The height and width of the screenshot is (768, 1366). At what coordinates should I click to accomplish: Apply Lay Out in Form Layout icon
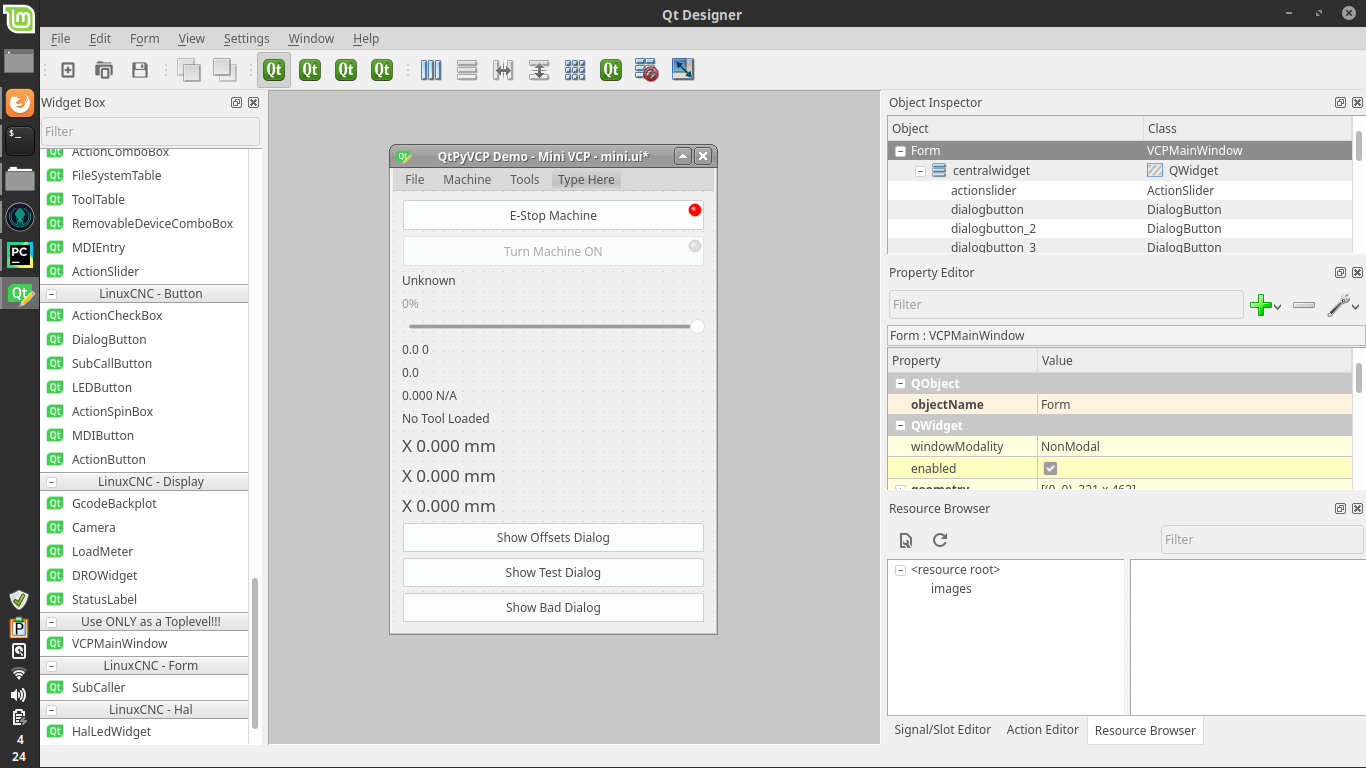coord(611,70)
